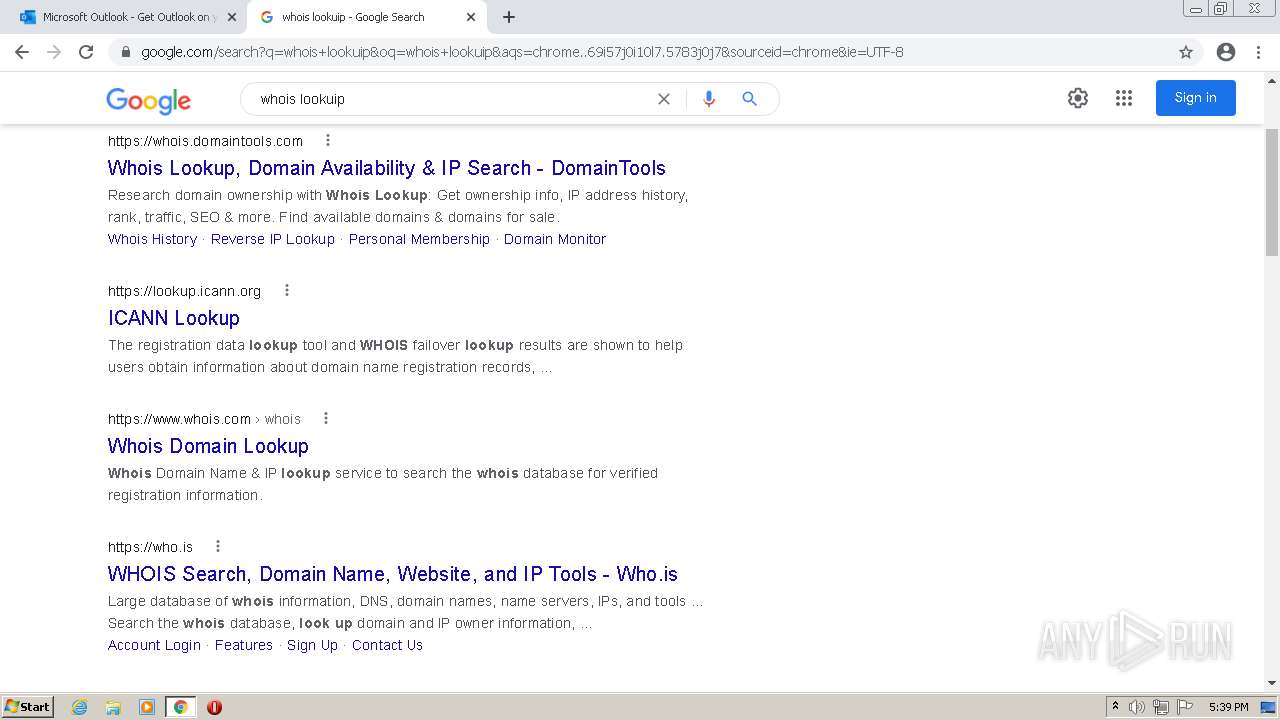Clear the search box with the X icon

[x=663, y=99]
